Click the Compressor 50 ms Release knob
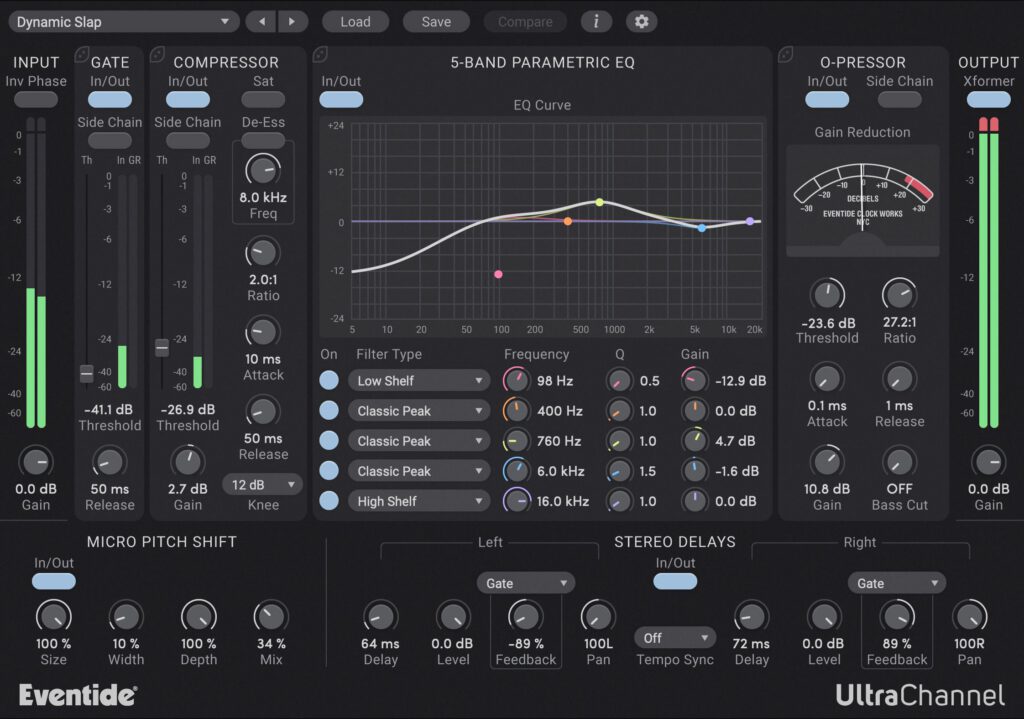The height and width of the screenshot is (719, 1024). tap(263, 411)
